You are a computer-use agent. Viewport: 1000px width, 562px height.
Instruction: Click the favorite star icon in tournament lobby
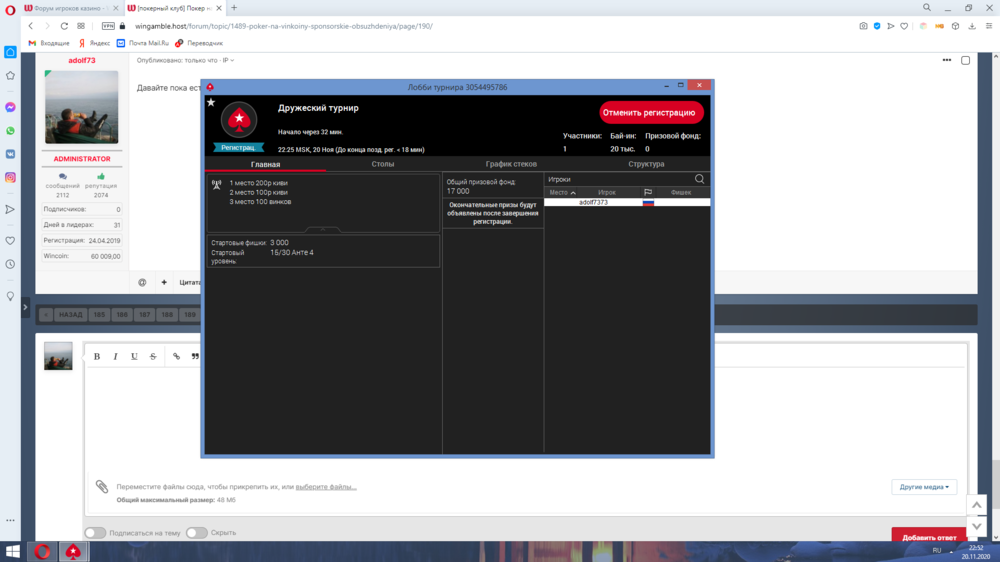point(211,102)
